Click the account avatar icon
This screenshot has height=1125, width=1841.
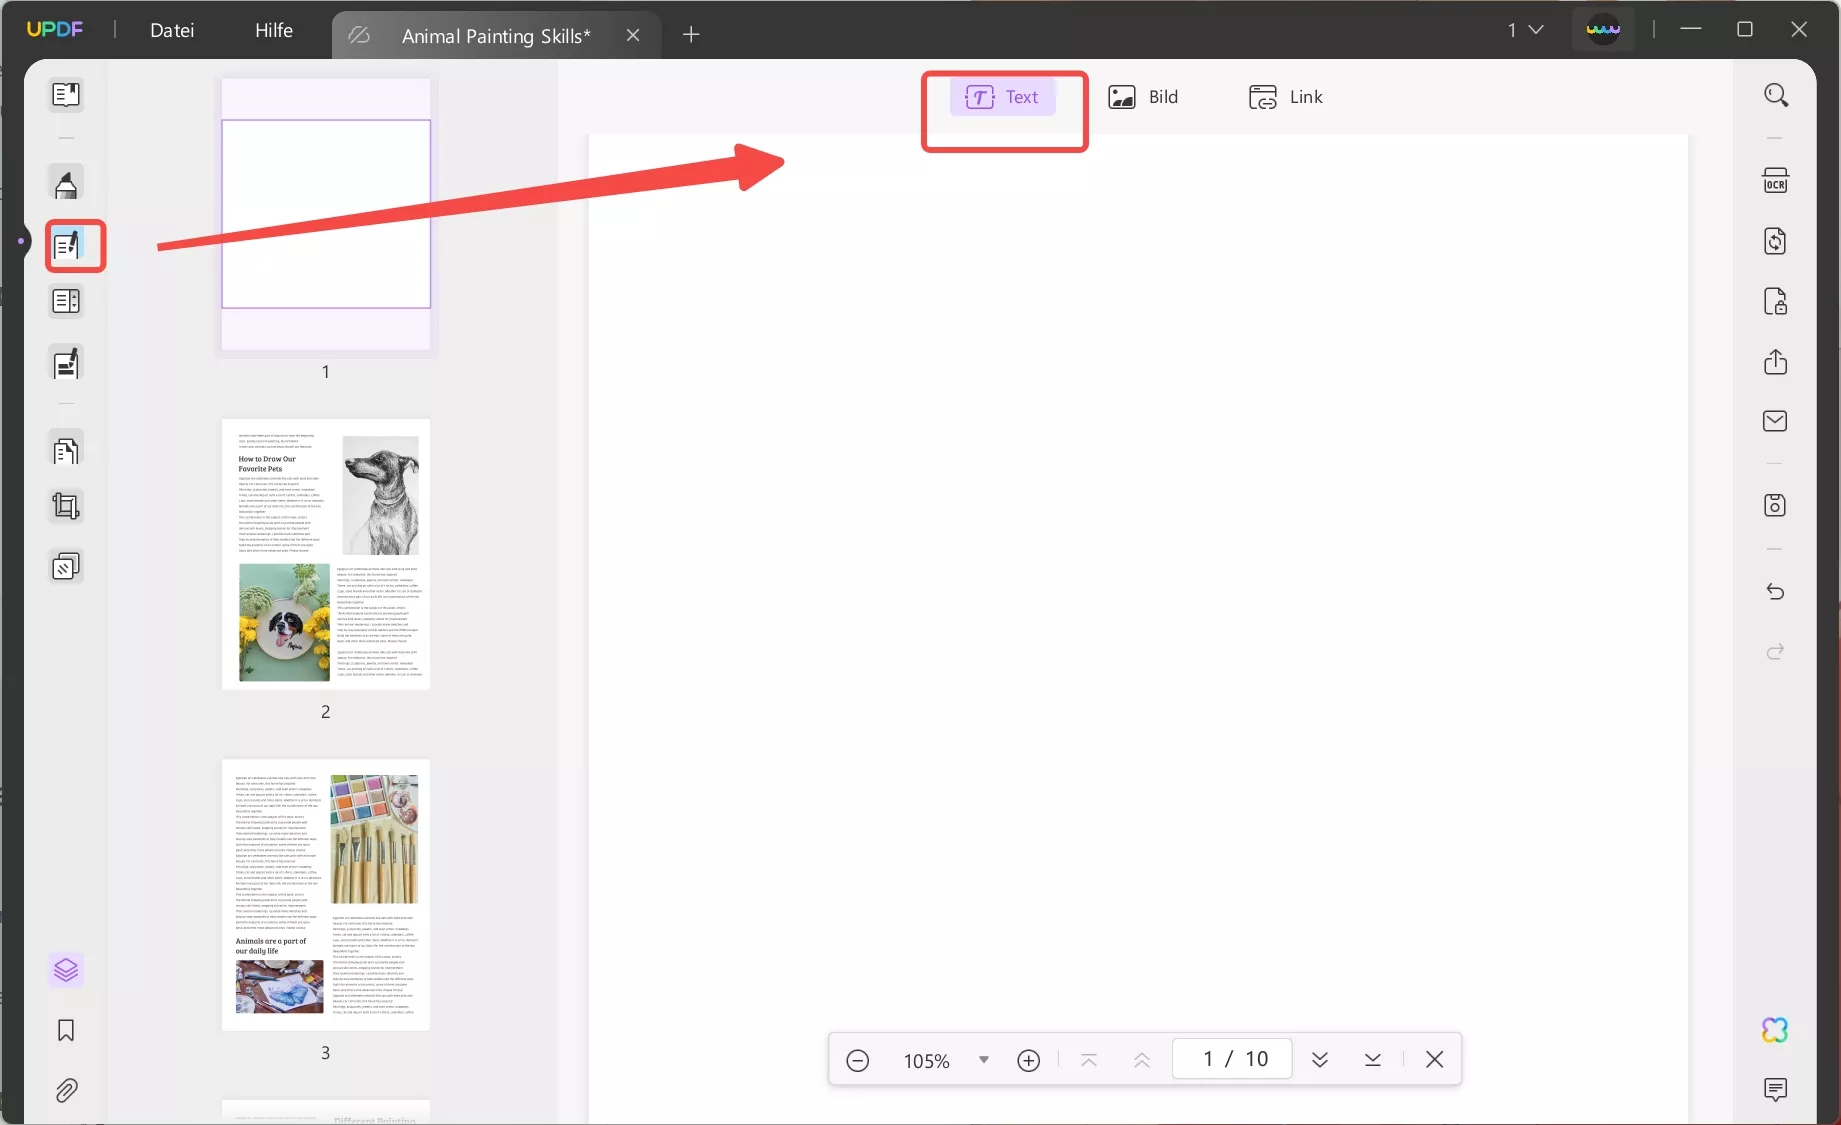1603,30
